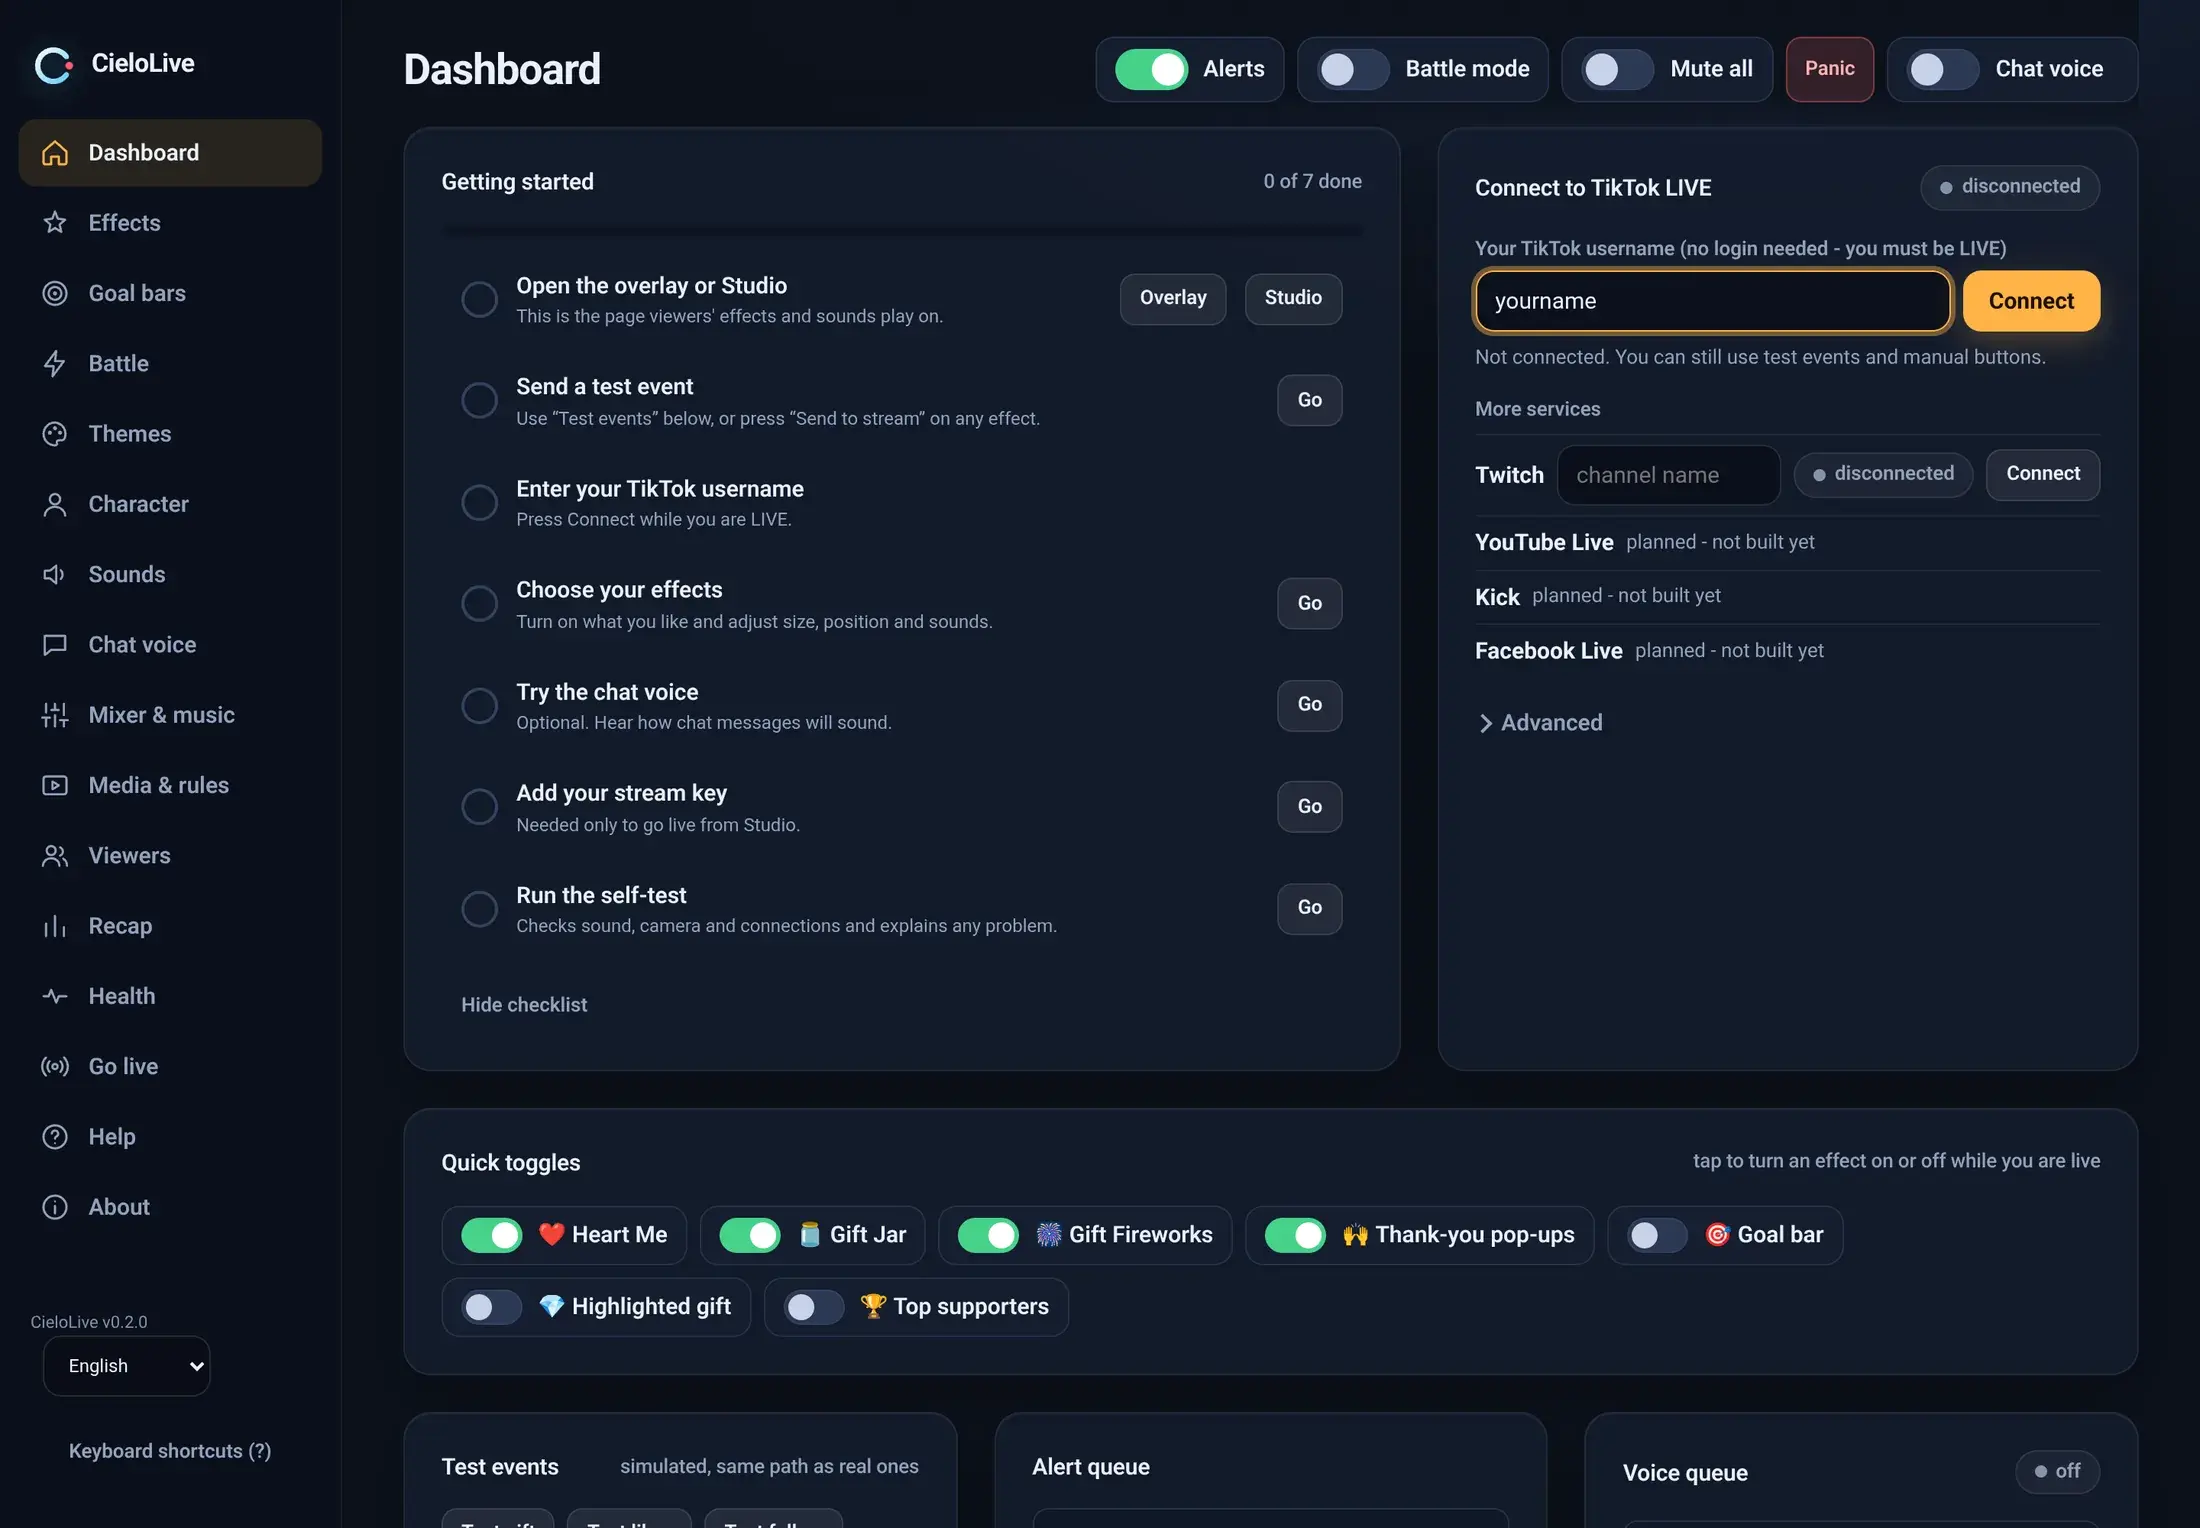Viewport: 2200px width, 1528px height.
Task: Click the About info icon
Action: [55, 1207]
